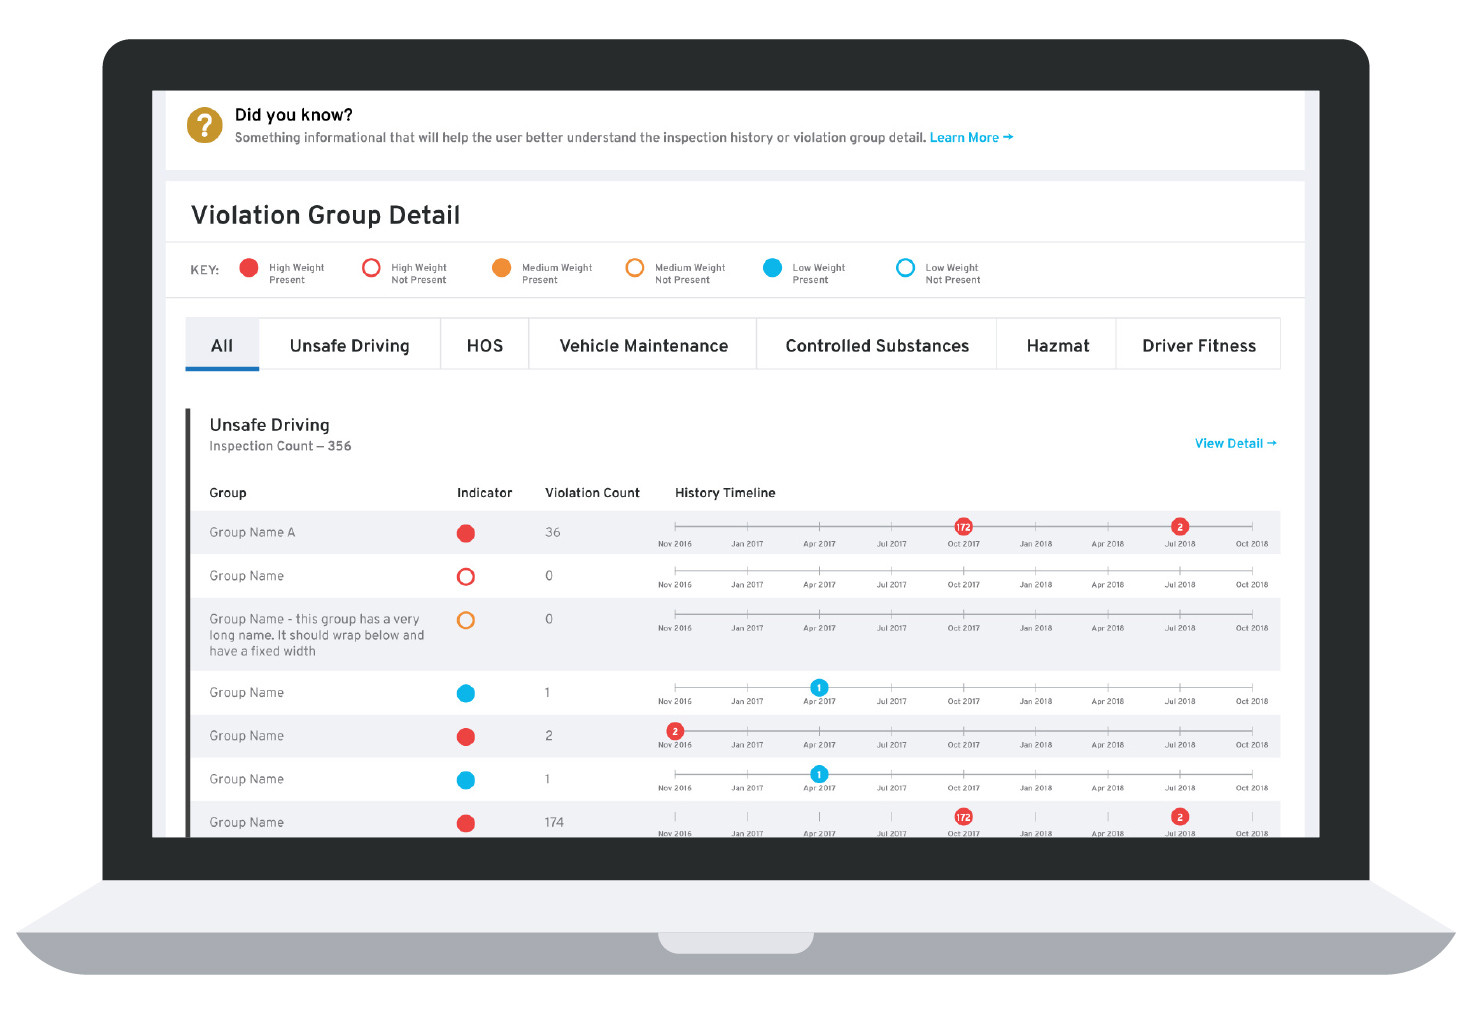Click the Did you know? heading
The image size is (1471, 1012).
pyautogui.click(x=294, y=115)
